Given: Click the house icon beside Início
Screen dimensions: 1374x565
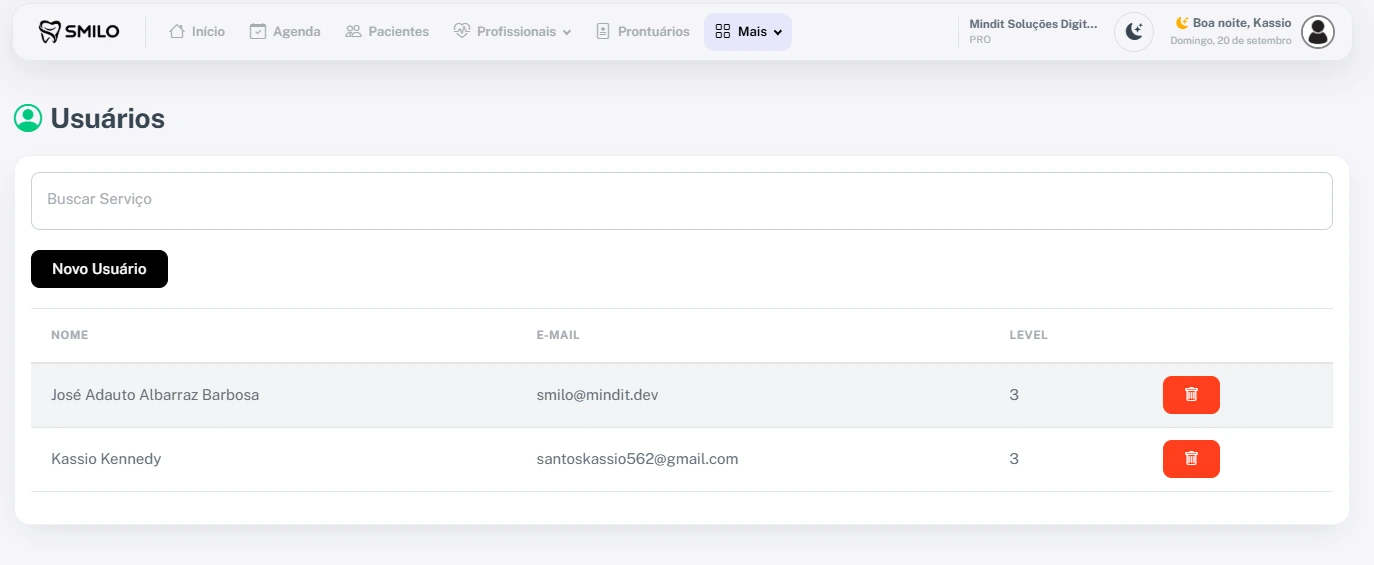Looking at the screenshot, I should point(177,32).
